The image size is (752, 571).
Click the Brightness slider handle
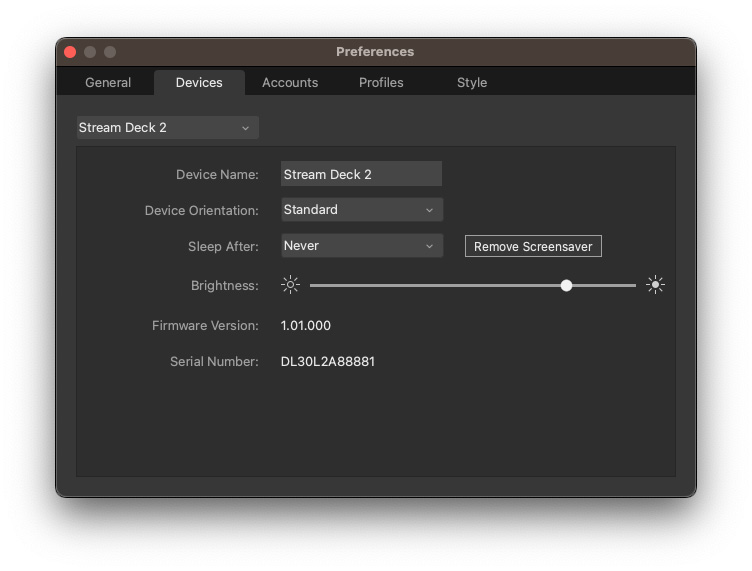click(566, 285)
